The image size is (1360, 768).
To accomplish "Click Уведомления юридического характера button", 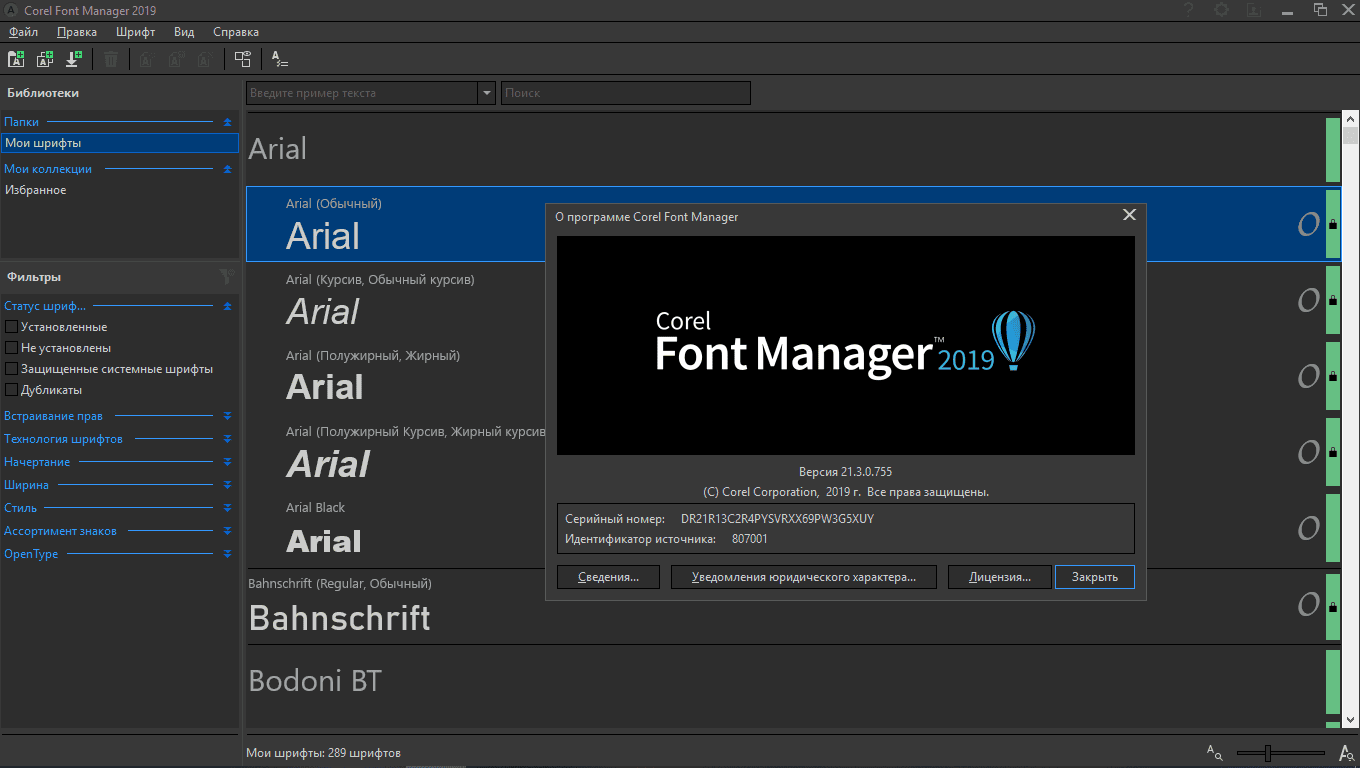I will click(804, 577).
